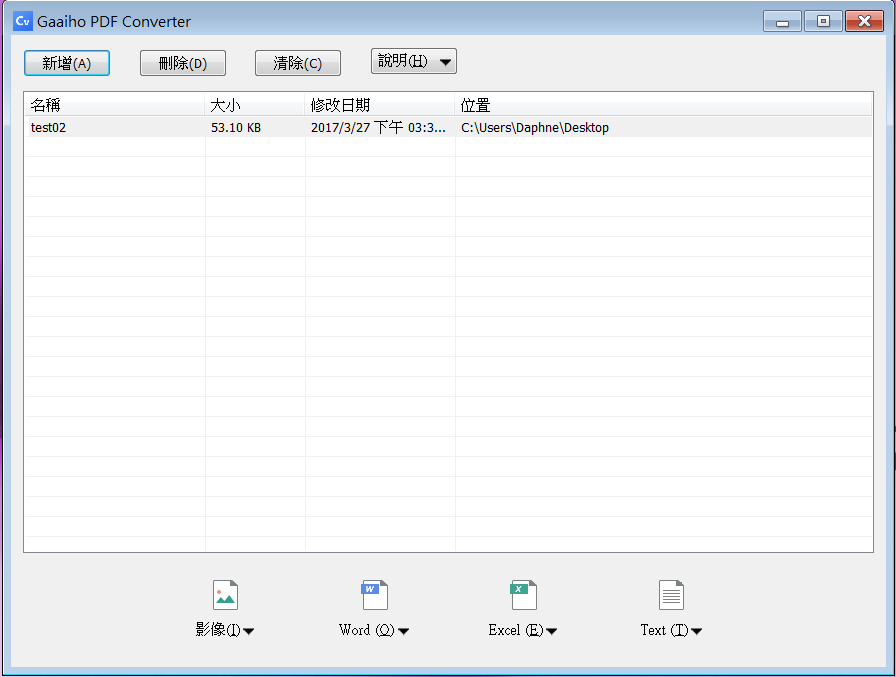This screenshot has width=896, height=677.
Task: Click the 新增(A) add button
Action: click(x=67, y=63)
